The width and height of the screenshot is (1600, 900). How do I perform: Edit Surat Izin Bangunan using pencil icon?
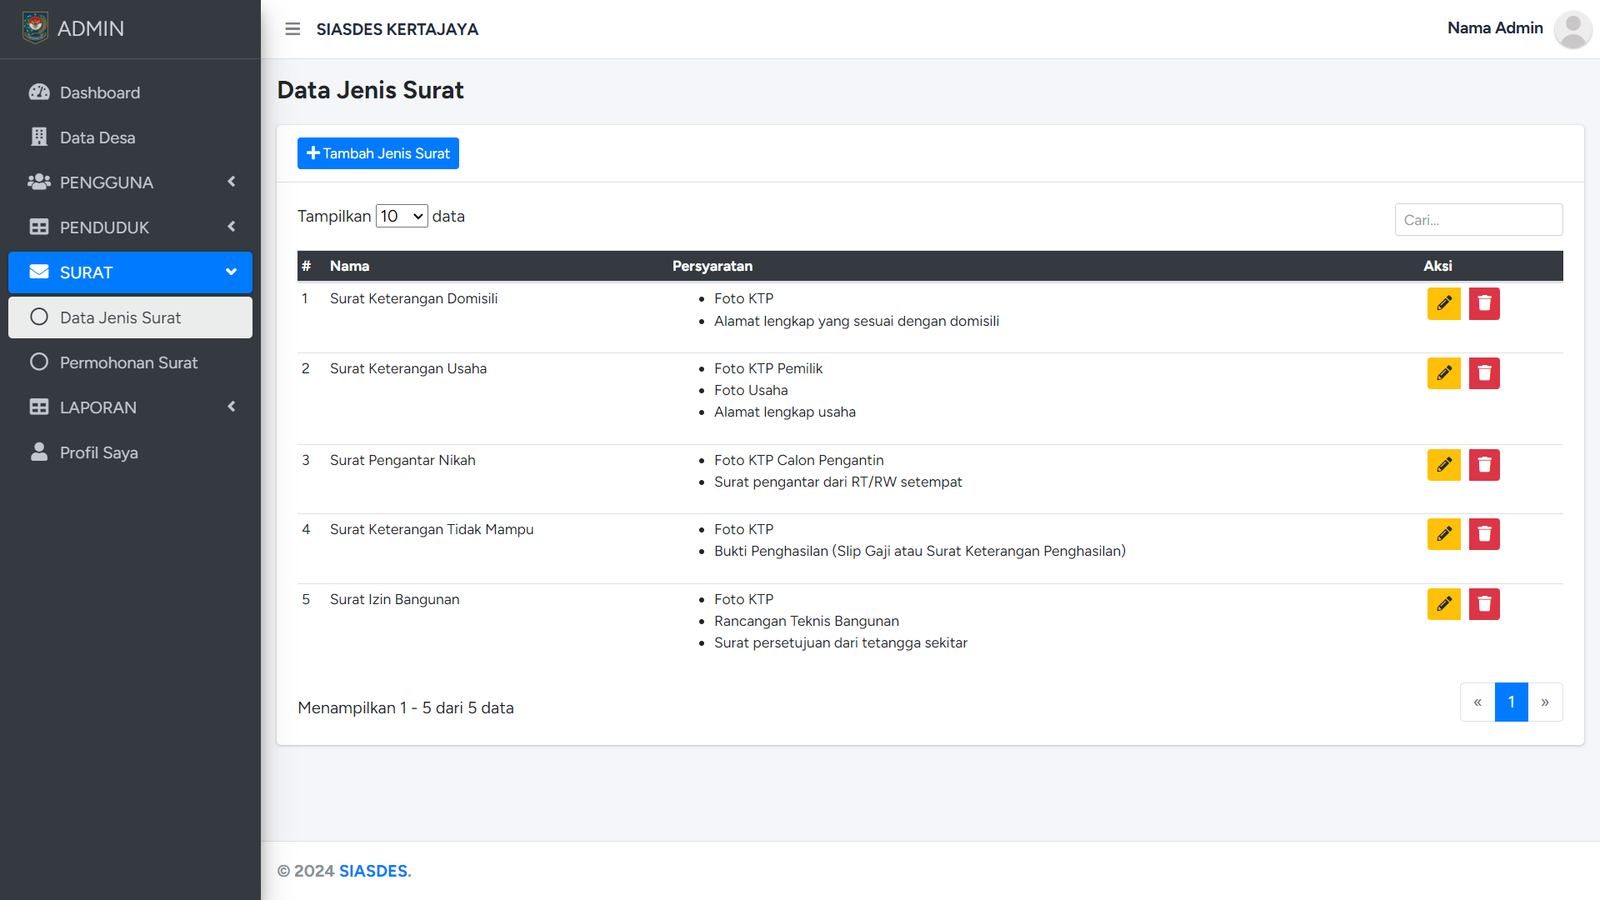(x=1443, y=604)
